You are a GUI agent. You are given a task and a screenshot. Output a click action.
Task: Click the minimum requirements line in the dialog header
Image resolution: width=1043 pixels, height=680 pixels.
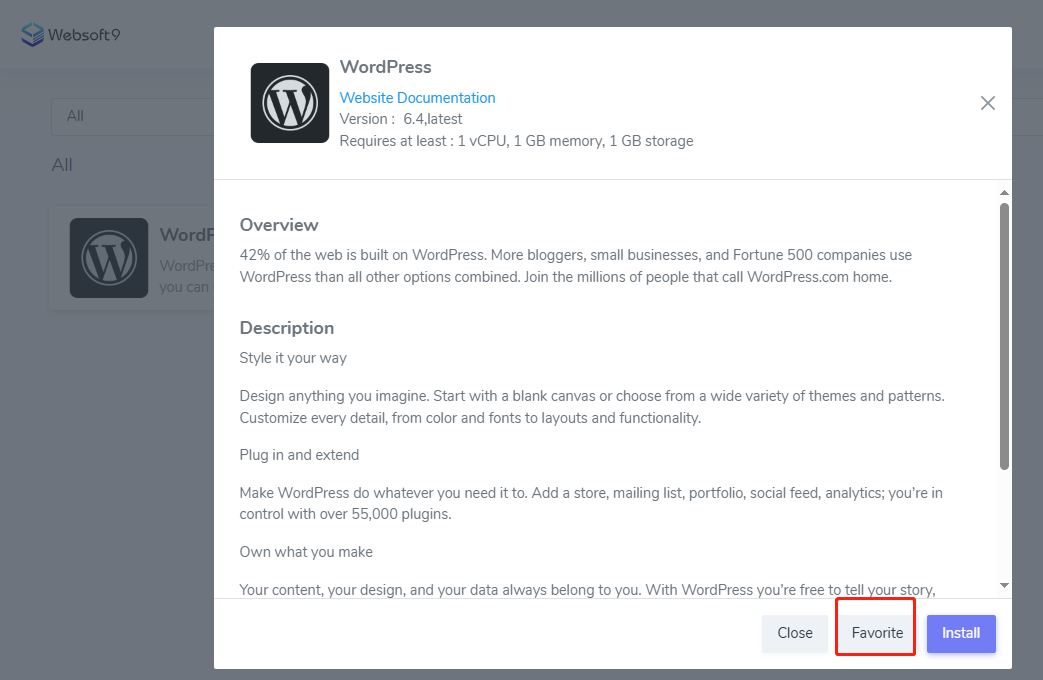(516, 141)
